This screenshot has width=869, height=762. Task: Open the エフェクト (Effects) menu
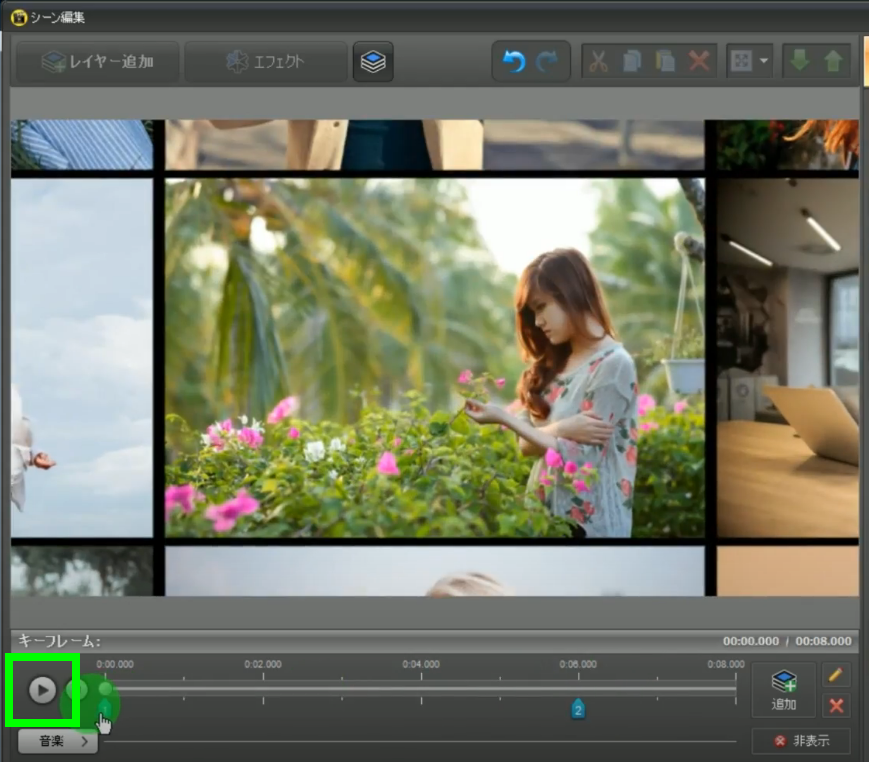265,62
